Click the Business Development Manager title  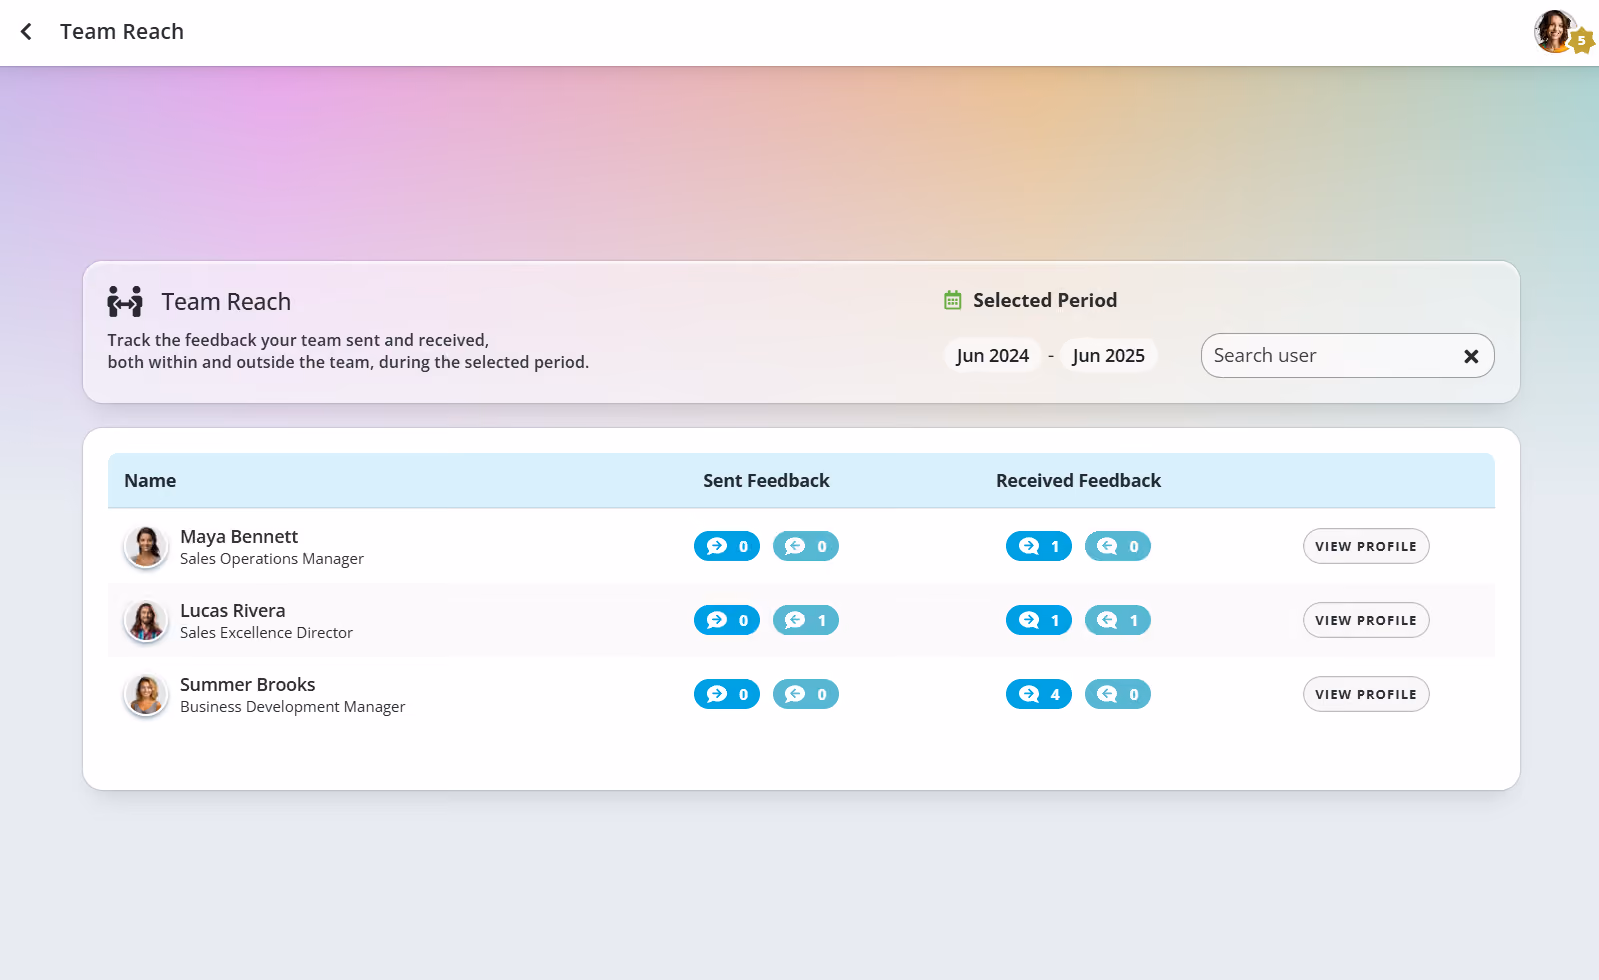point(292,707)
